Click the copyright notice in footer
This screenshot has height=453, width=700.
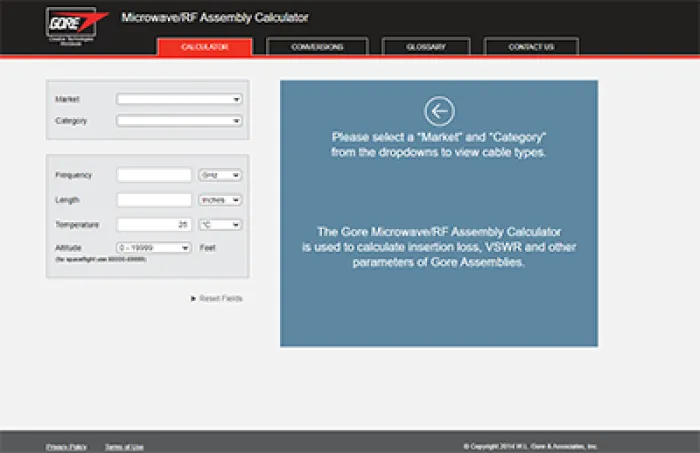[530, 446]
